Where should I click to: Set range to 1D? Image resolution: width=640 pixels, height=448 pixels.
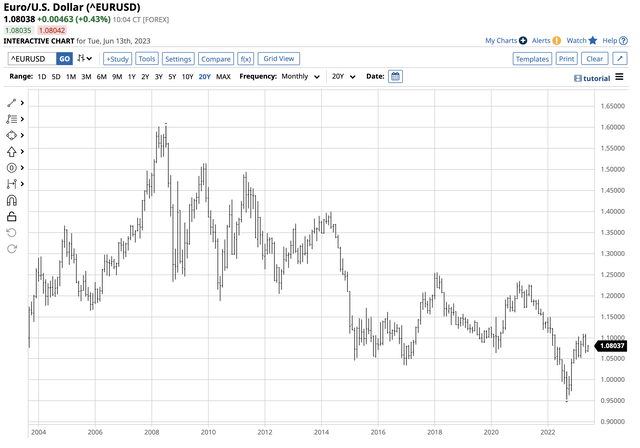pos(42,76)
